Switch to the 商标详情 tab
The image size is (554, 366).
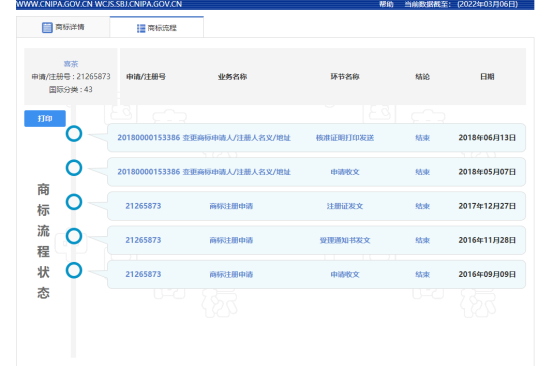coord(63,27)
